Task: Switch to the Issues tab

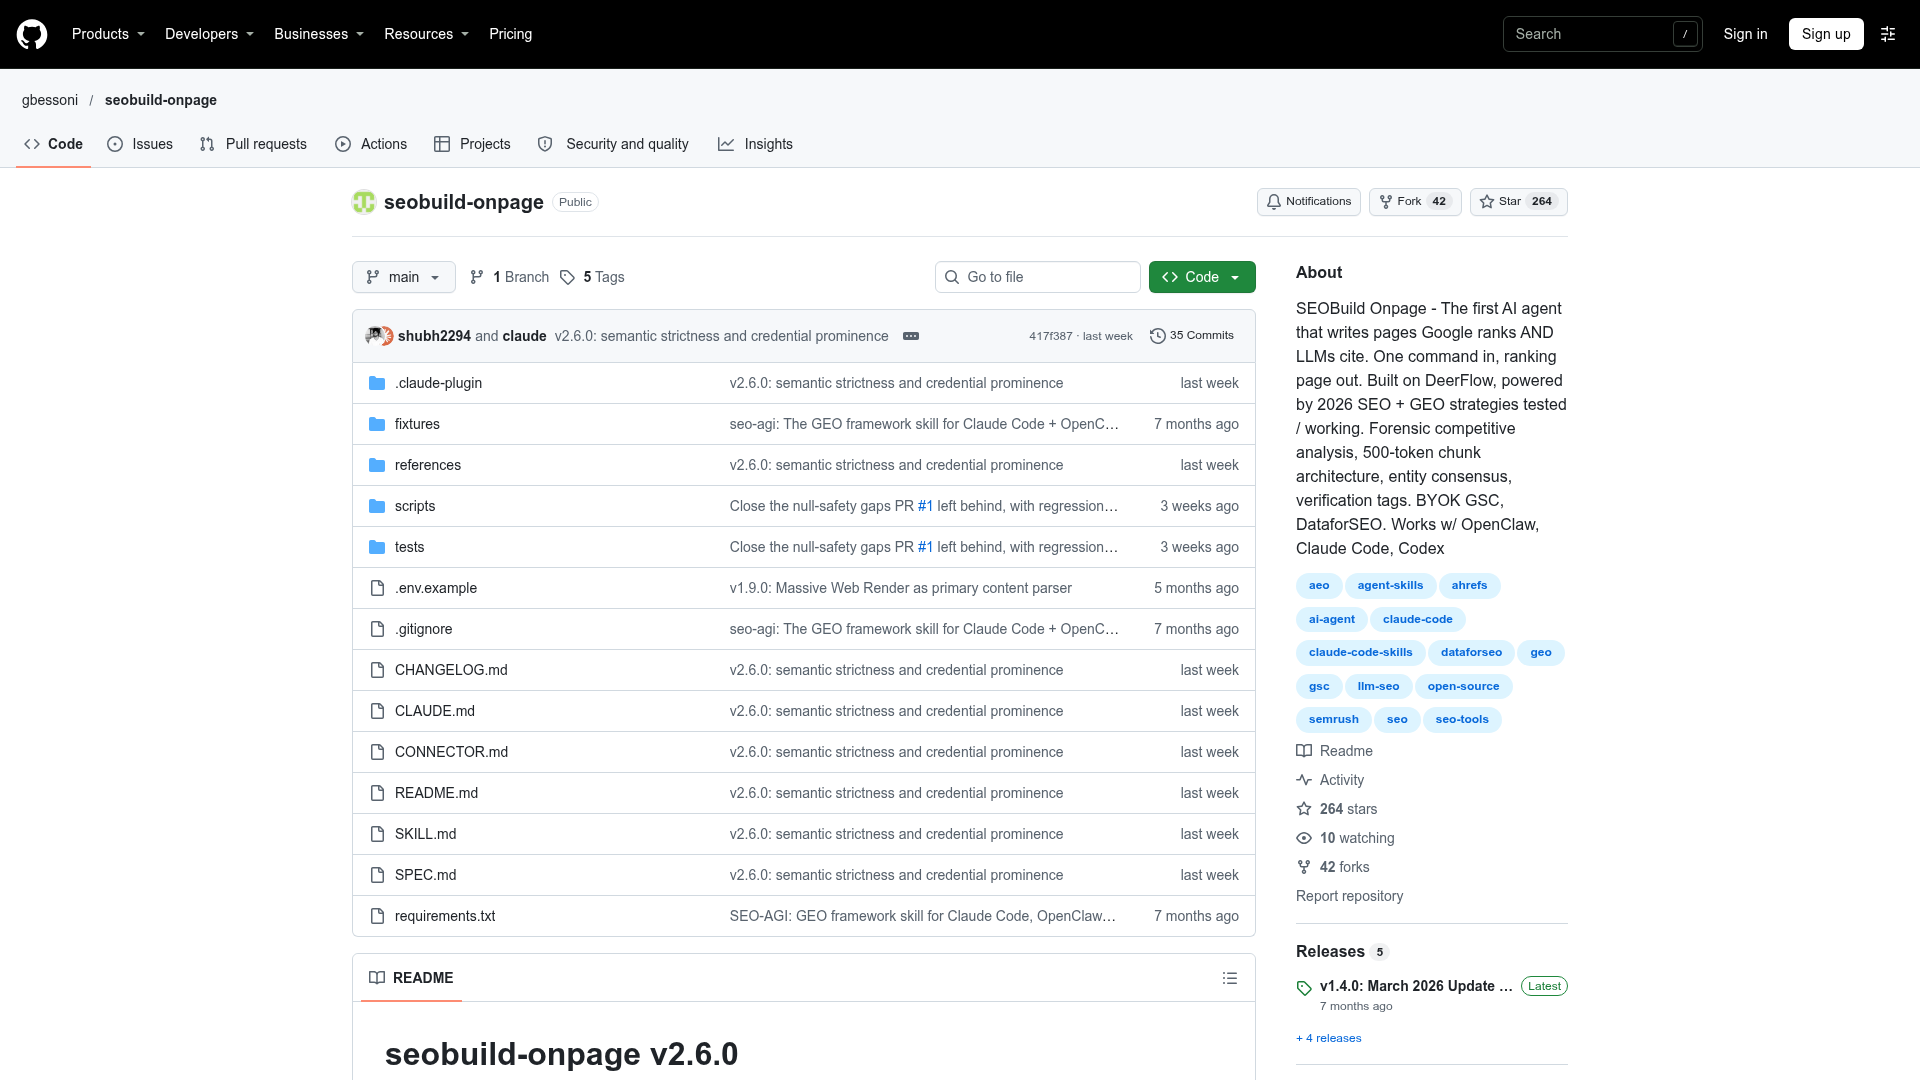Action: [140, 144]
